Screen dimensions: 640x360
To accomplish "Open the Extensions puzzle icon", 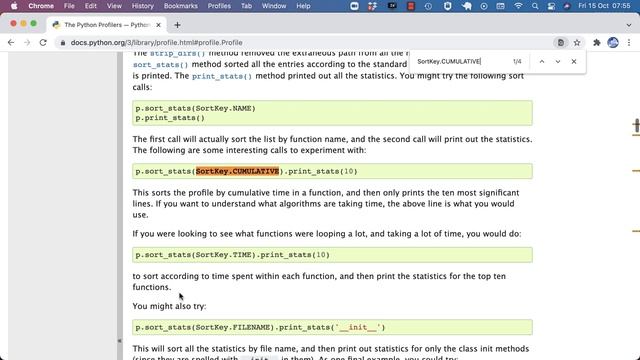I will click(x=597, y=42).
